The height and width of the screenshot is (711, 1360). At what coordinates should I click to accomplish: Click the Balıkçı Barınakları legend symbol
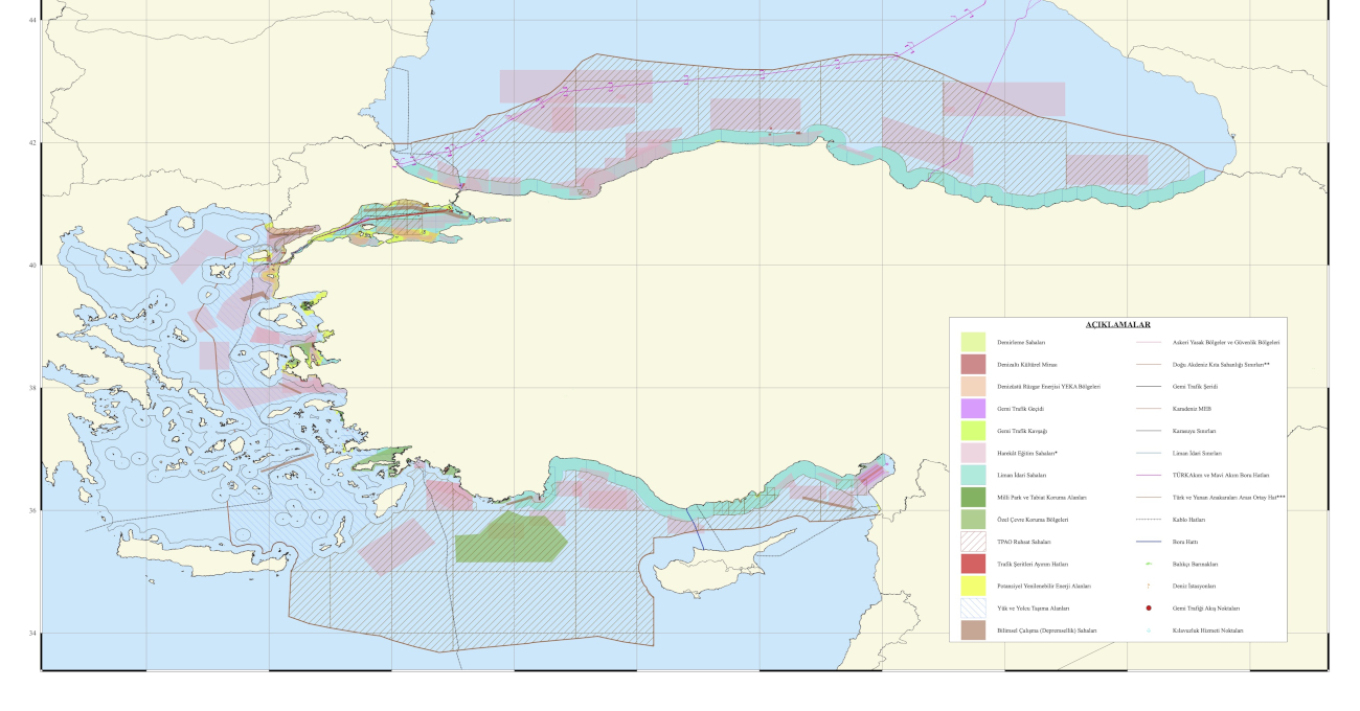tap(1148, 564)
